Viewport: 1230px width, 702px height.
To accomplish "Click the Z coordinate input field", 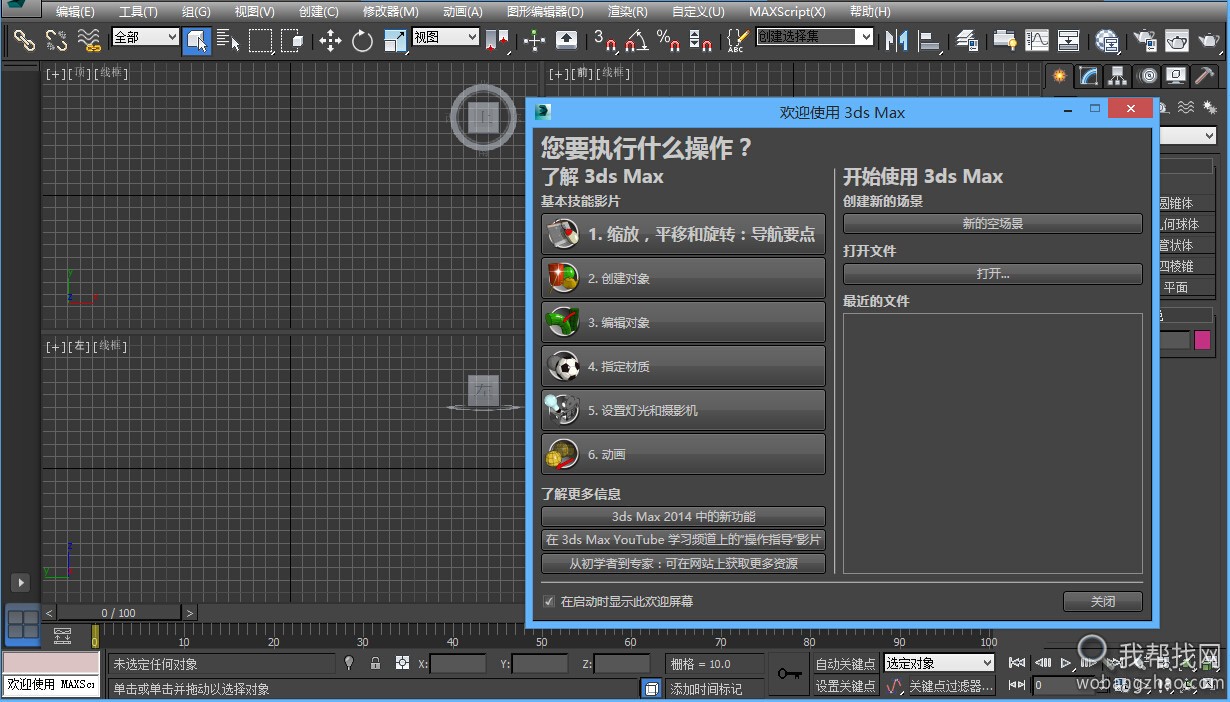I will 622,663.
